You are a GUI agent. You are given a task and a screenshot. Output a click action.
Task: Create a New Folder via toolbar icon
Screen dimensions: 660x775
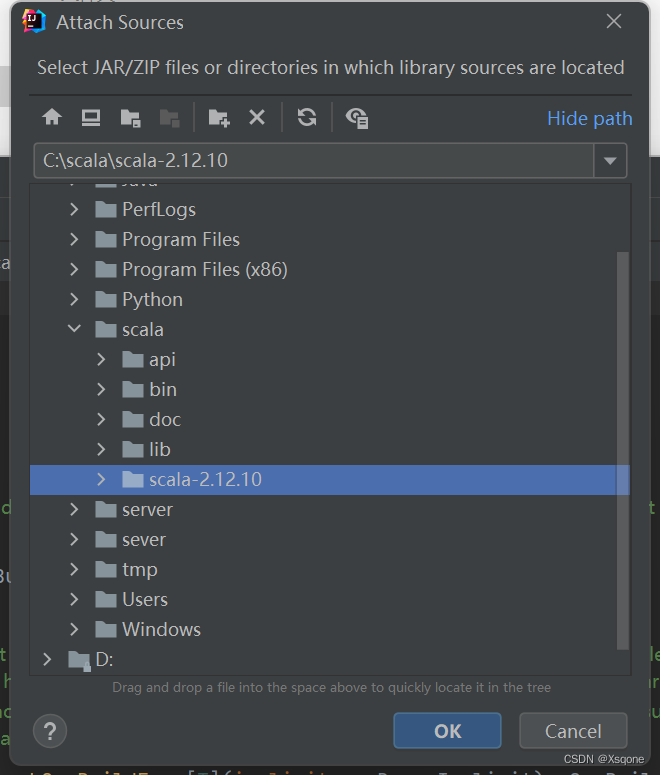[x=219, y=118]
